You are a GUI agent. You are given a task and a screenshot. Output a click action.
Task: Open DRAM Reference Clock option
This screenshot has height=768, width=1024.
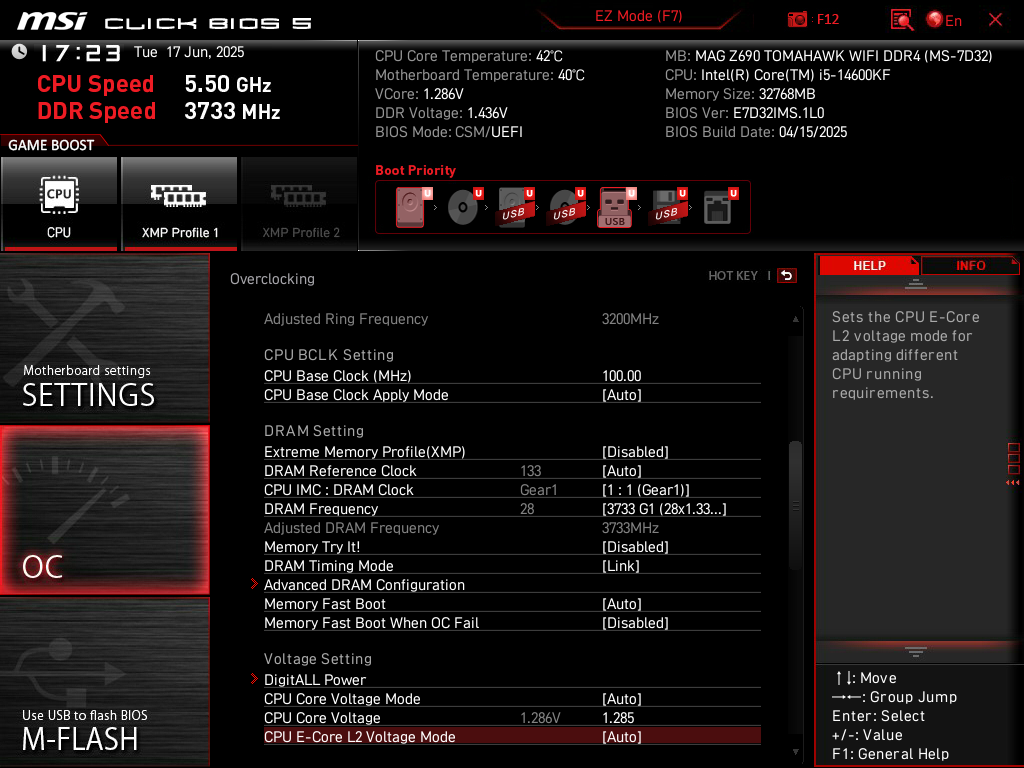(512, 471)
